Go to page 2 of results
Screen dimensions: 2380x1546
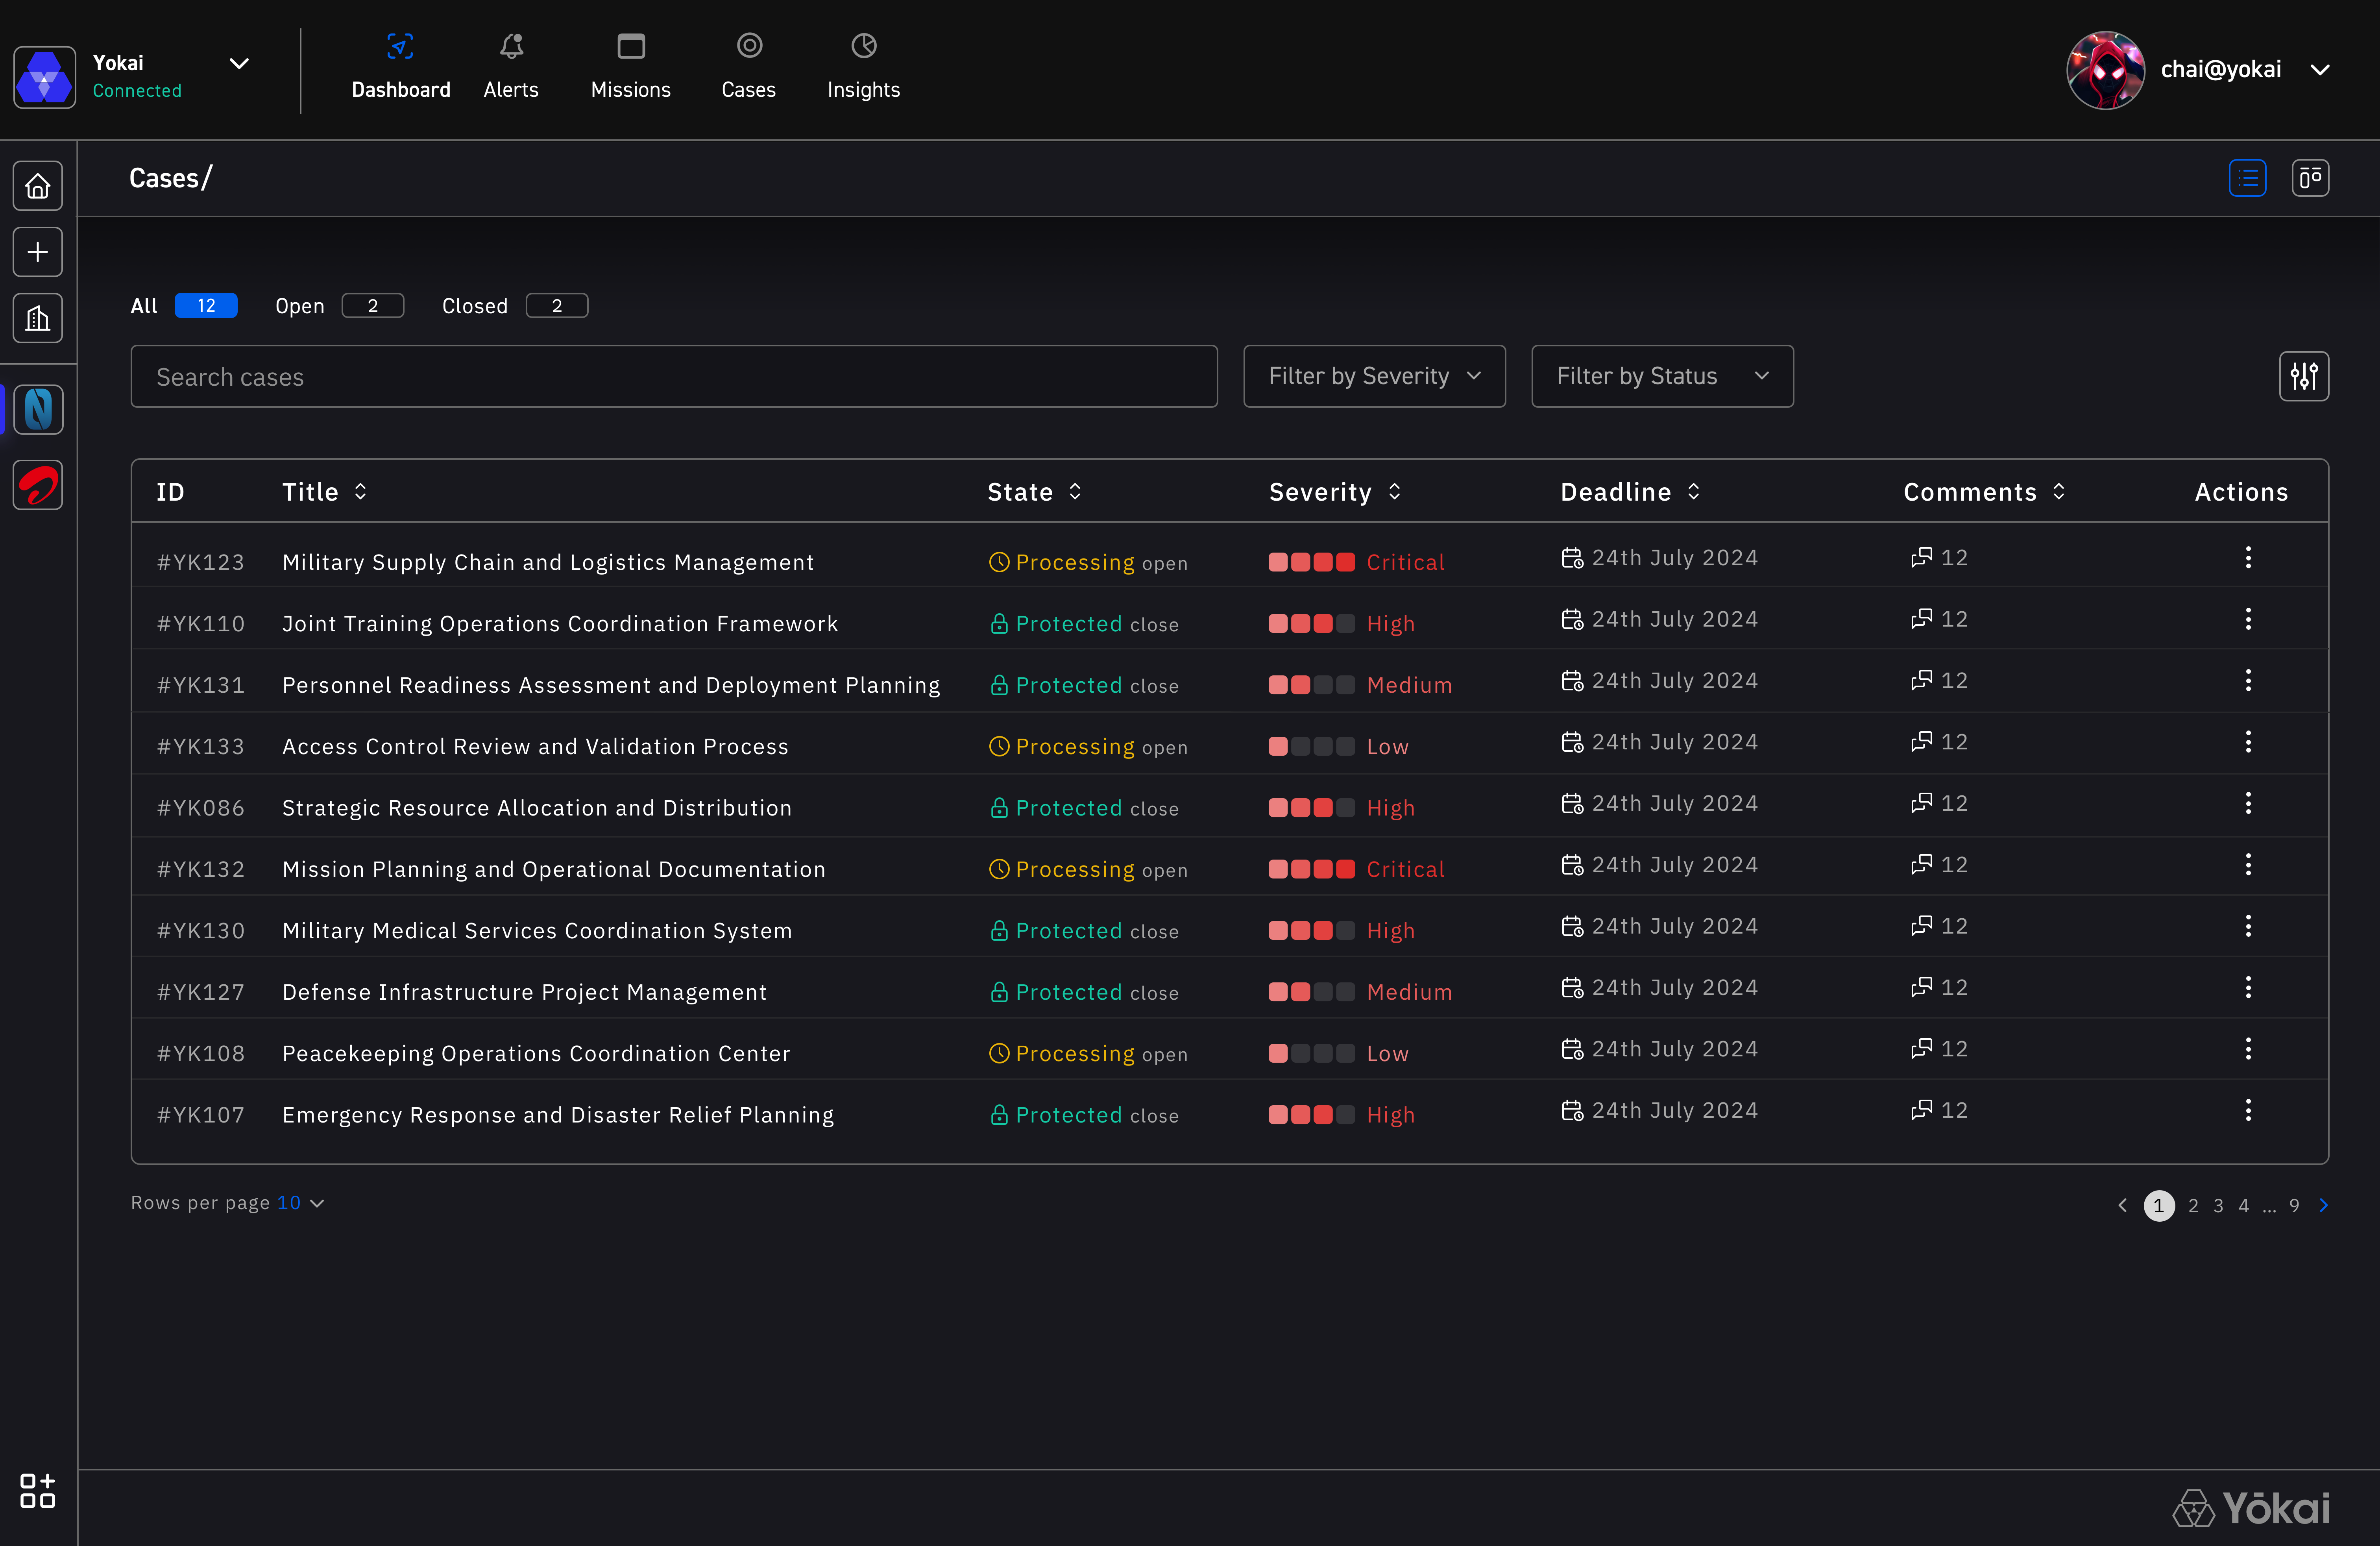pyautogui.click(x=2193, y=1206)
